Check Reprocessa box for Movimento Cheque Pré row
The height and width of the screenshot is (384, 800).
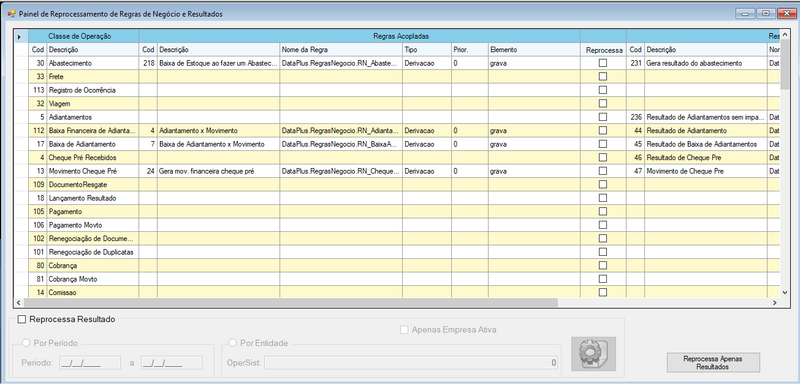coord(603,171)
